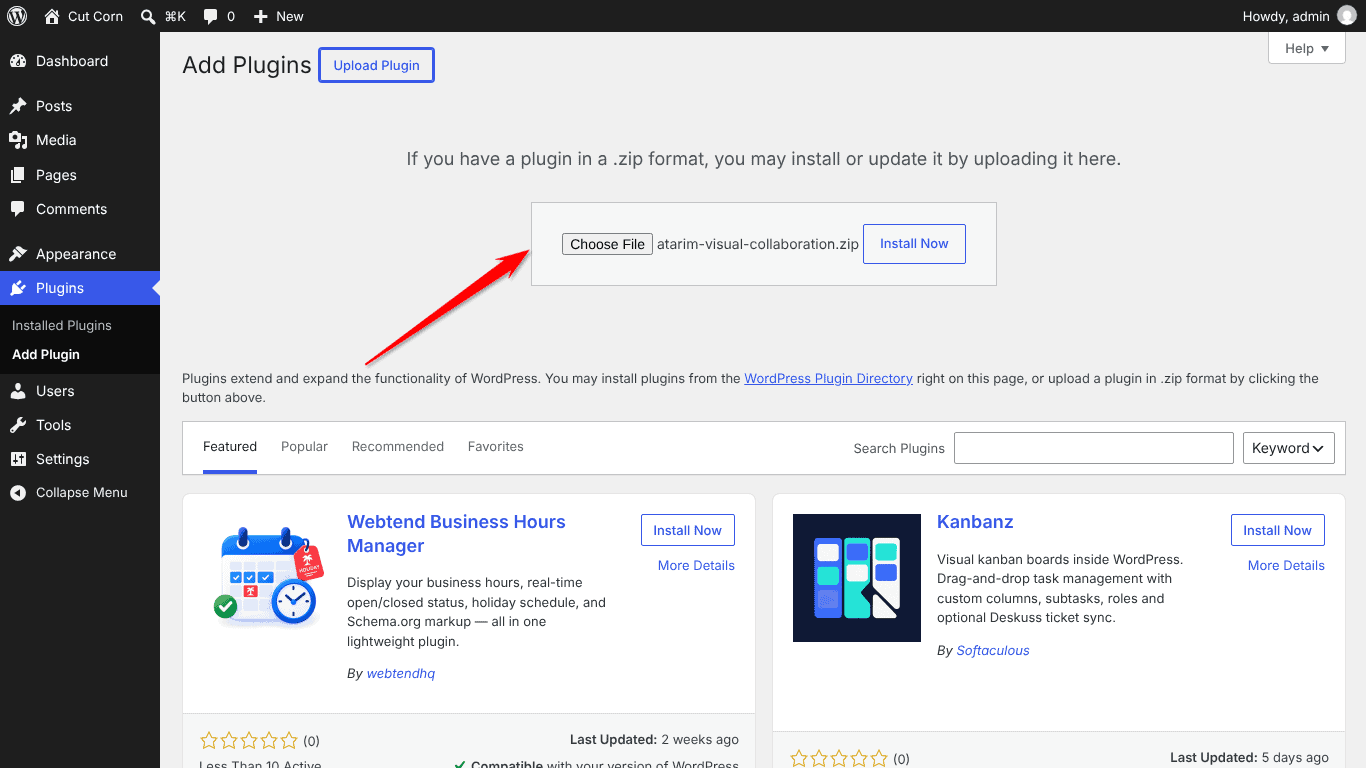View More Details for Kanbanz
Viewport: 1366px width, 768px height.
[x=1286, y=565]
